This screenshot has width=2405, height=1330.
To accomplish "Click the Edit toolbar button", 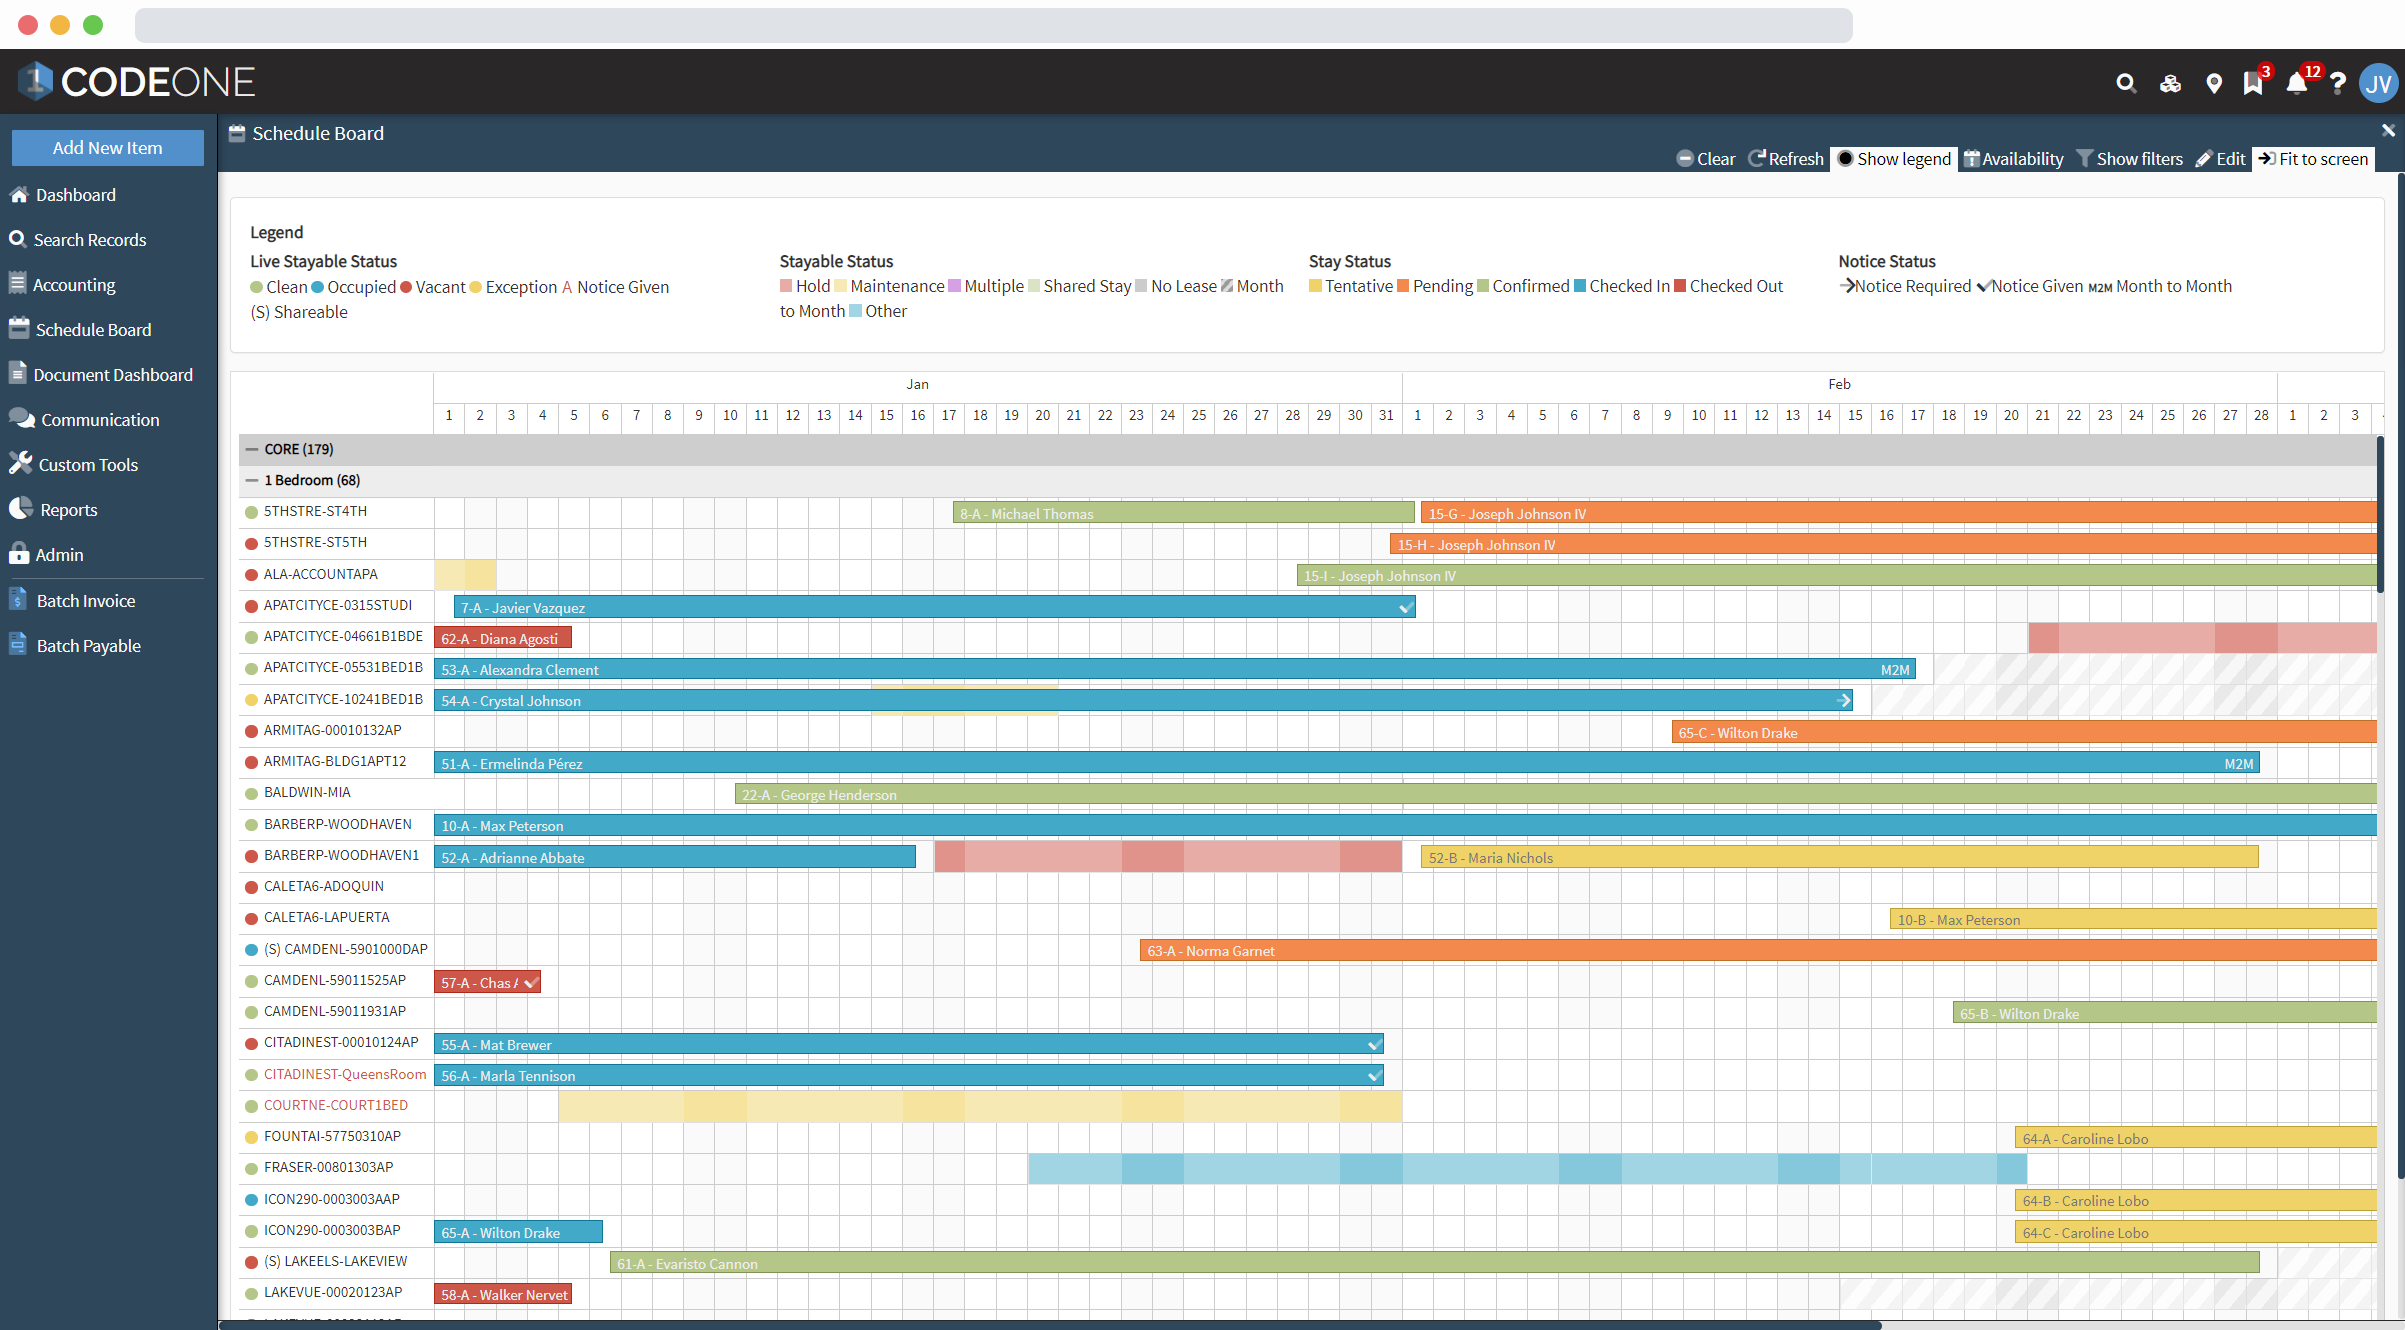I will point(2220,159).
